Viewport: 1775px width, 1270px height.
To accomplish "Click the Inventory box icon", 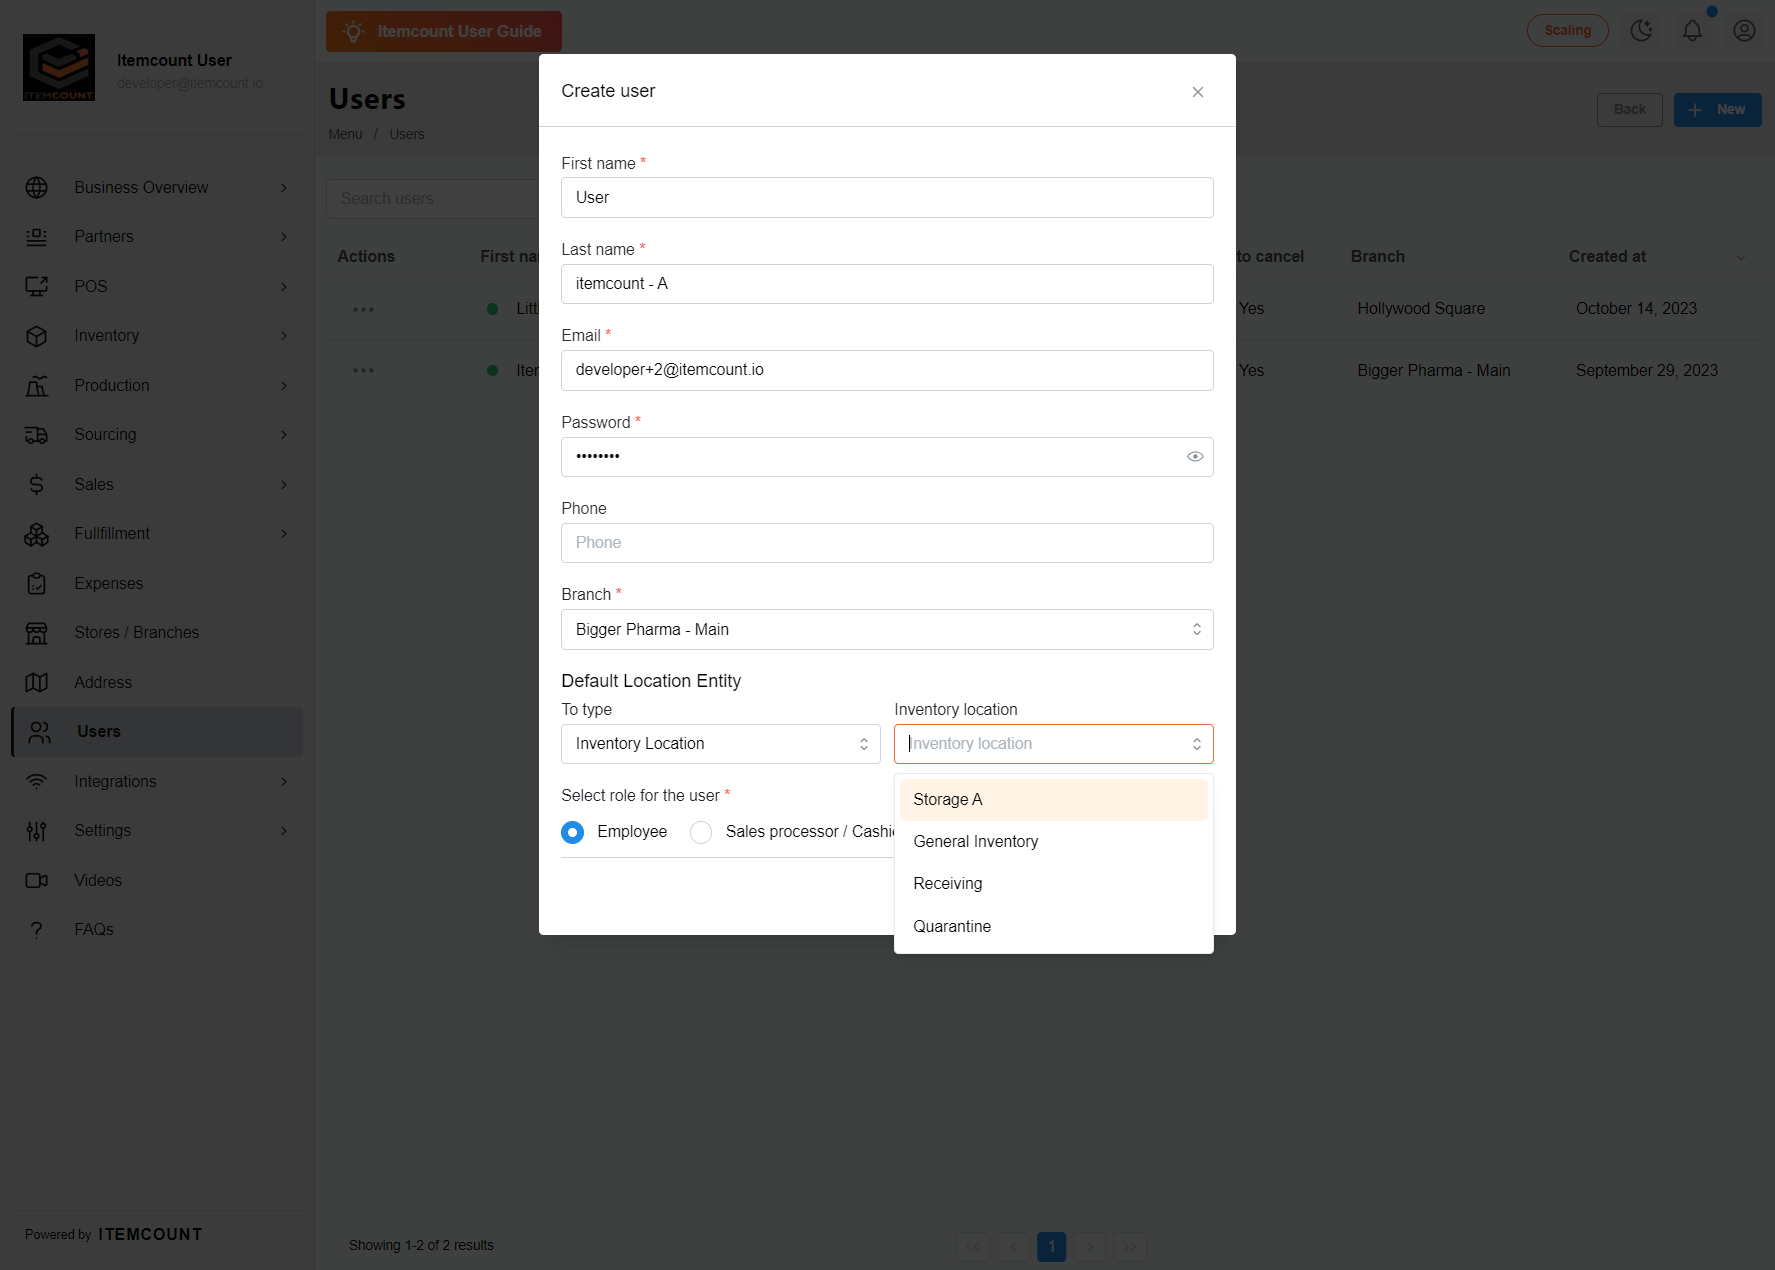I will click(37, 336).
